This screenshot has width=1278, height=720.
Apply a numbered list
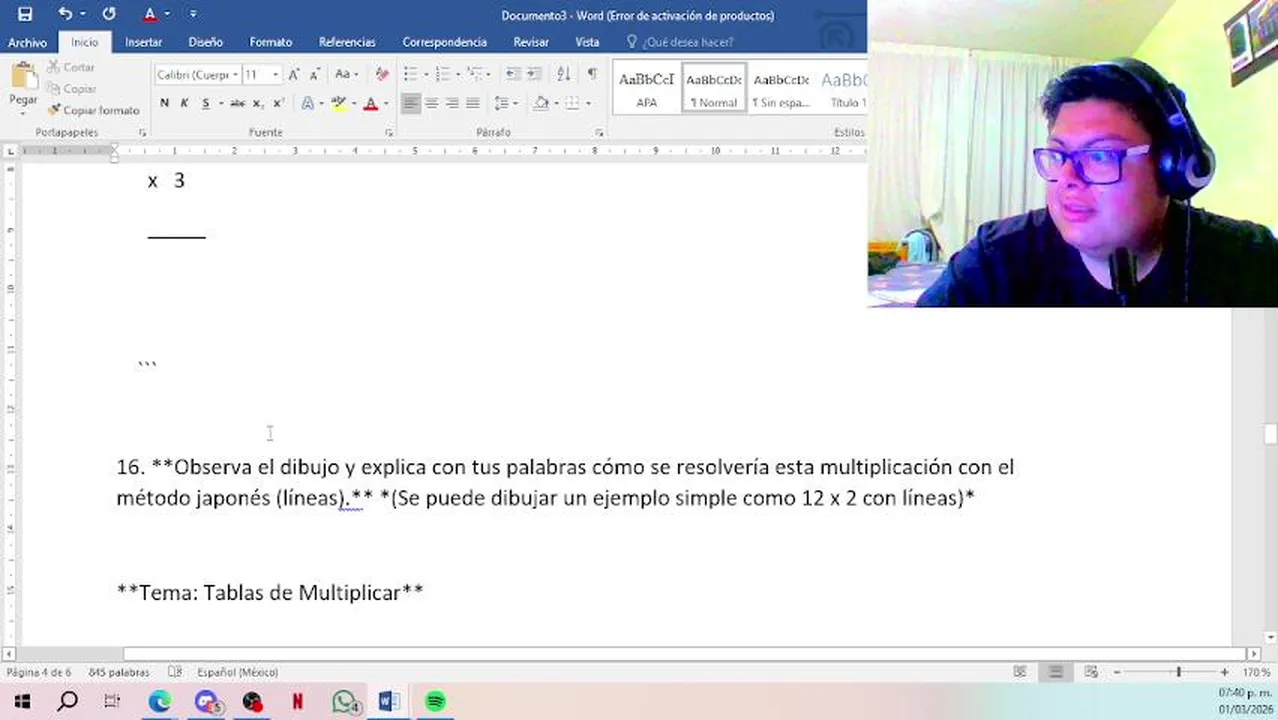(x=442, y=74)
